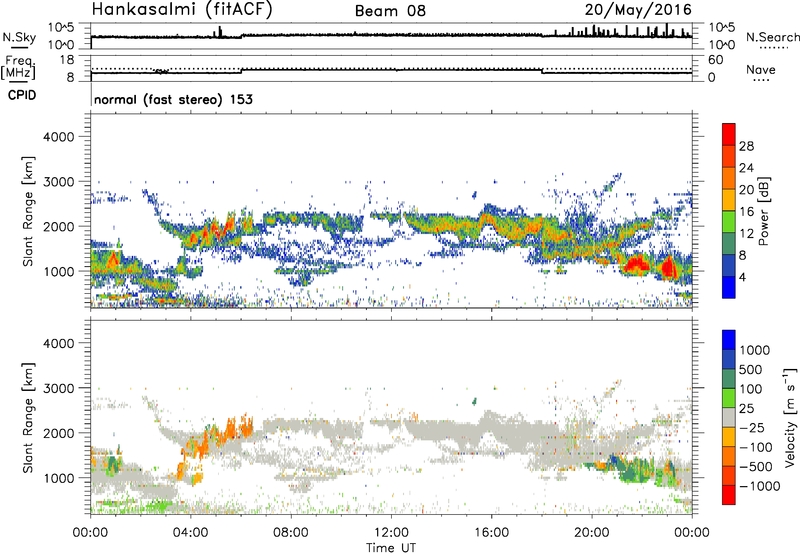Click the -100 label on Velocity colorbar
This screenshot has width=800, height=554.
coord(756,447)
